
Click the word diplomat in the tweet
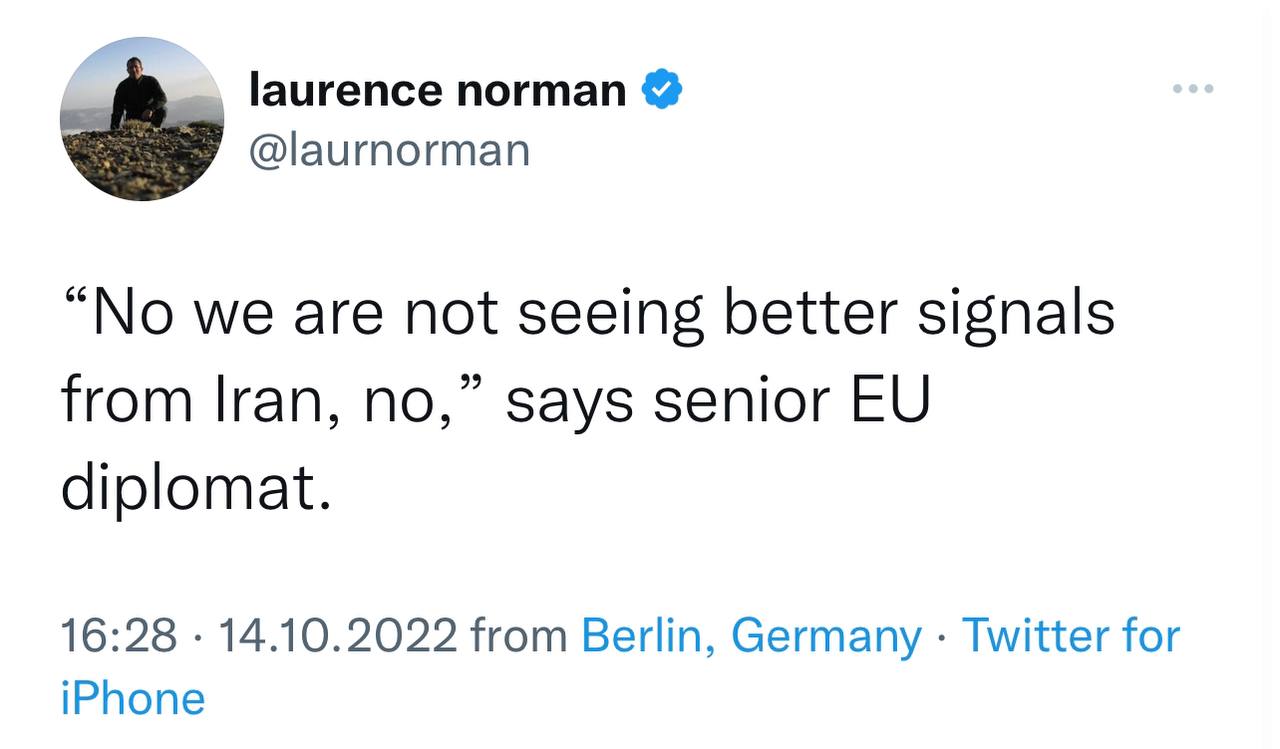195,490
